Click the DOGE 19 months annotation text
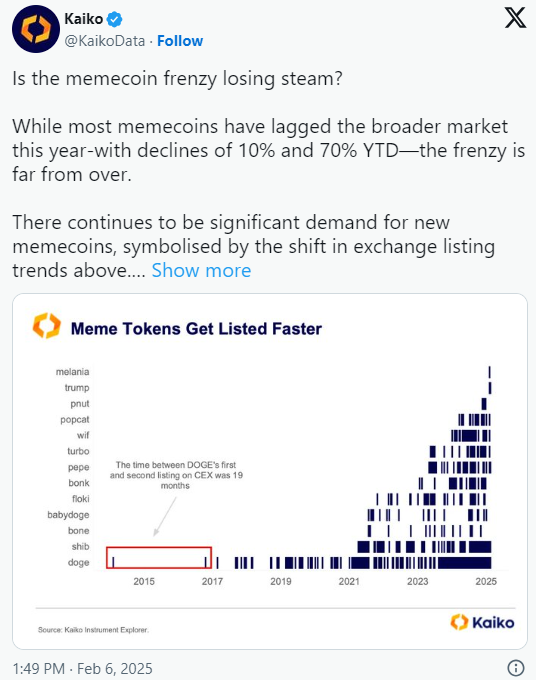The image size is (536, 682). [x=176, y=475]
